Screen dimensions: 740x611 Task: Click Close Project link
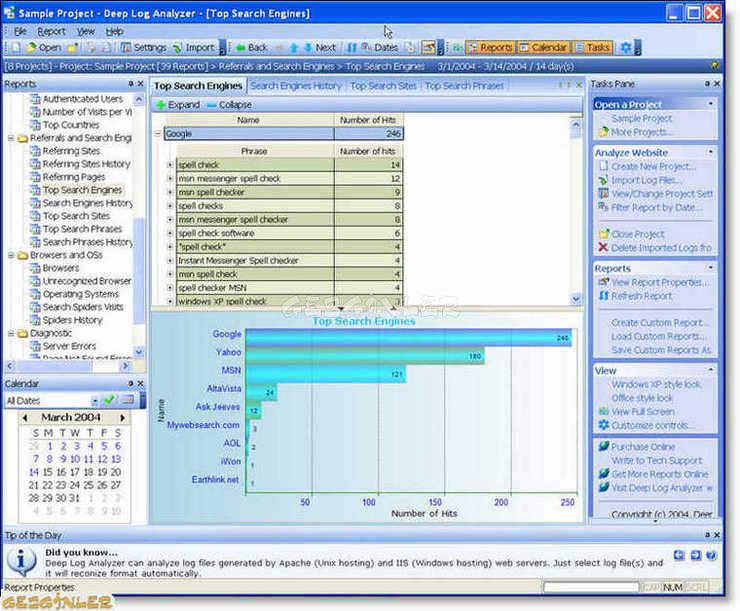tap(638, 234)
